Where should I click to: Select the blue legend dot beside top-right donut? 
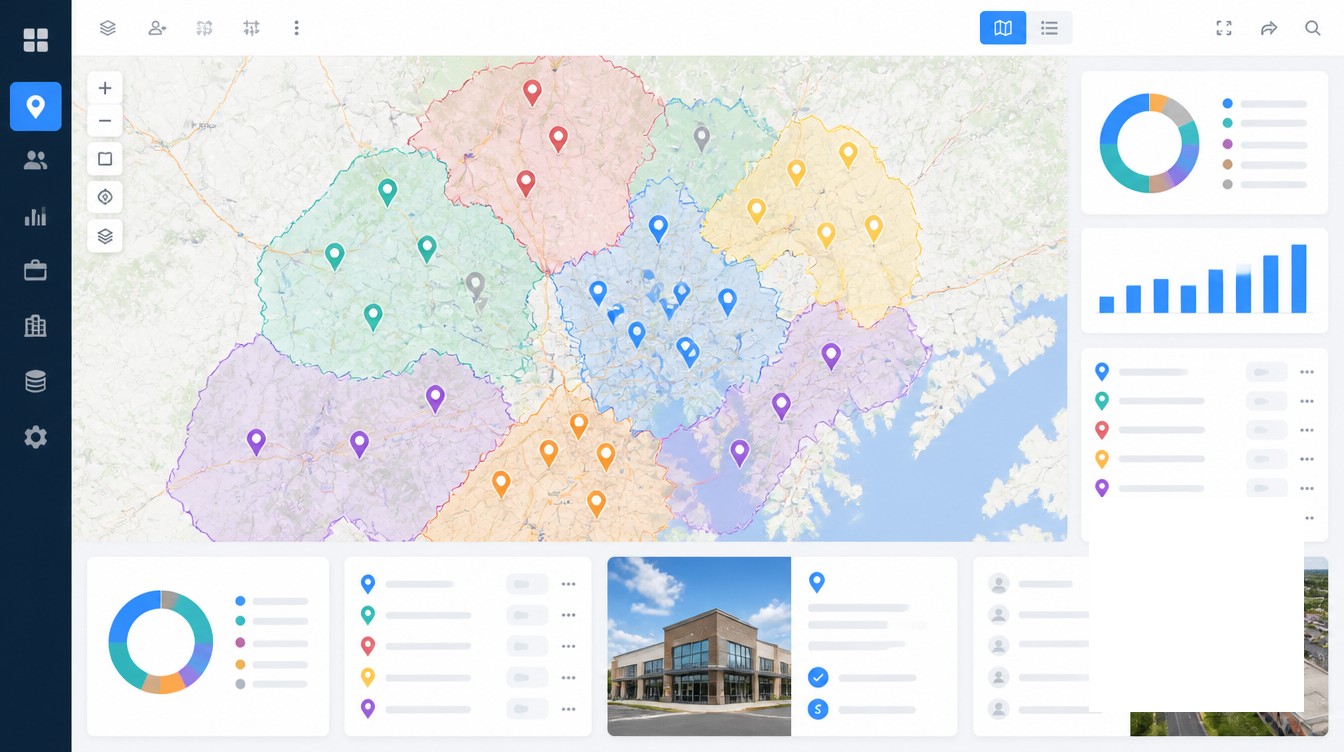(x=1228, y=104)
